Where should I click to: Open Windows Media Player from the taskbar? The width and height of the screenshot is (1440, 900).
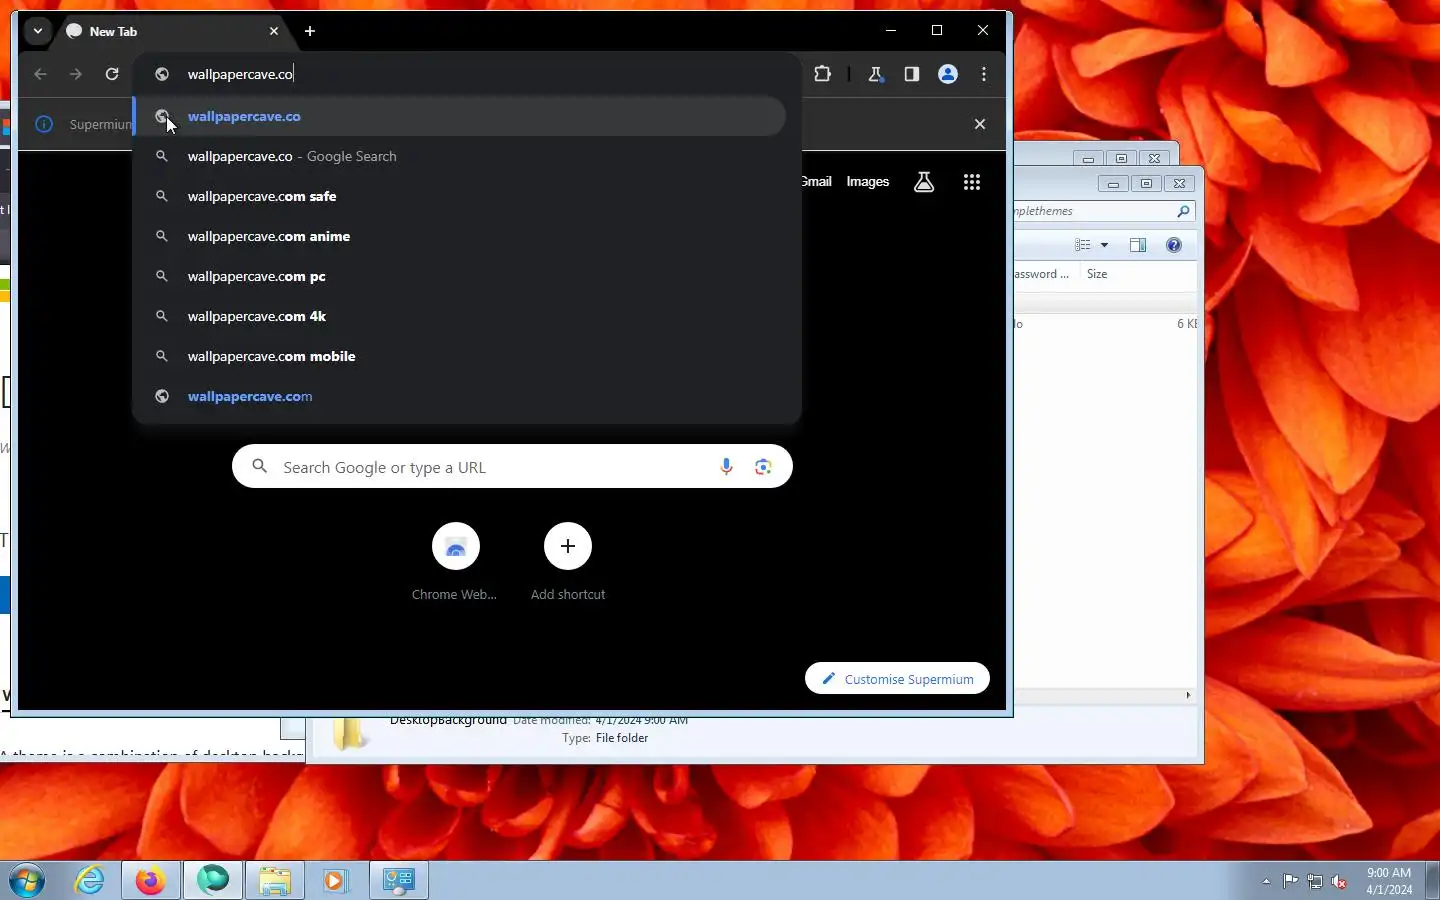(335, 881)
